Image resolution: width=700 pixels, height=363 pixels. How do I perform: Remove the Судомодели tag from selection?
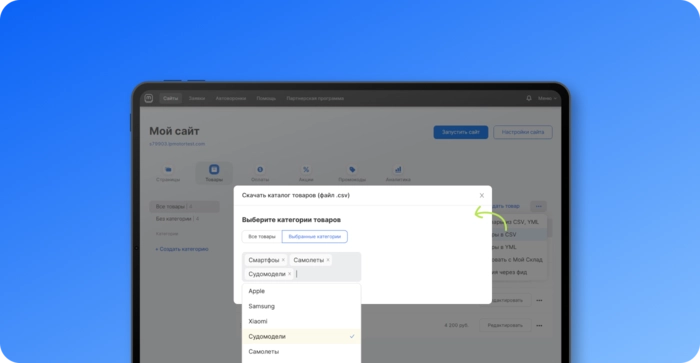[x=289, y=274]
